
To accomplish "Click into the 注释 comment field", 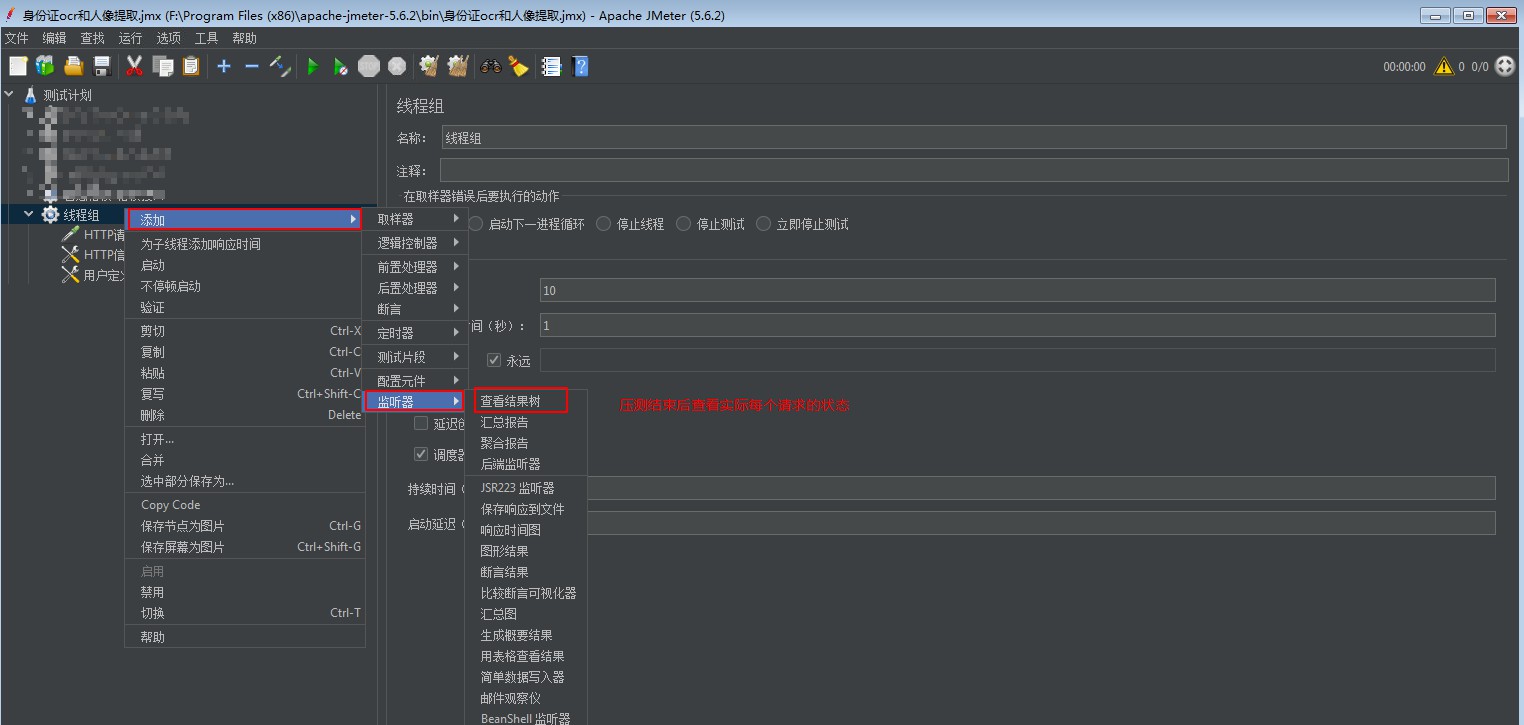I will [x=974, y=170].
